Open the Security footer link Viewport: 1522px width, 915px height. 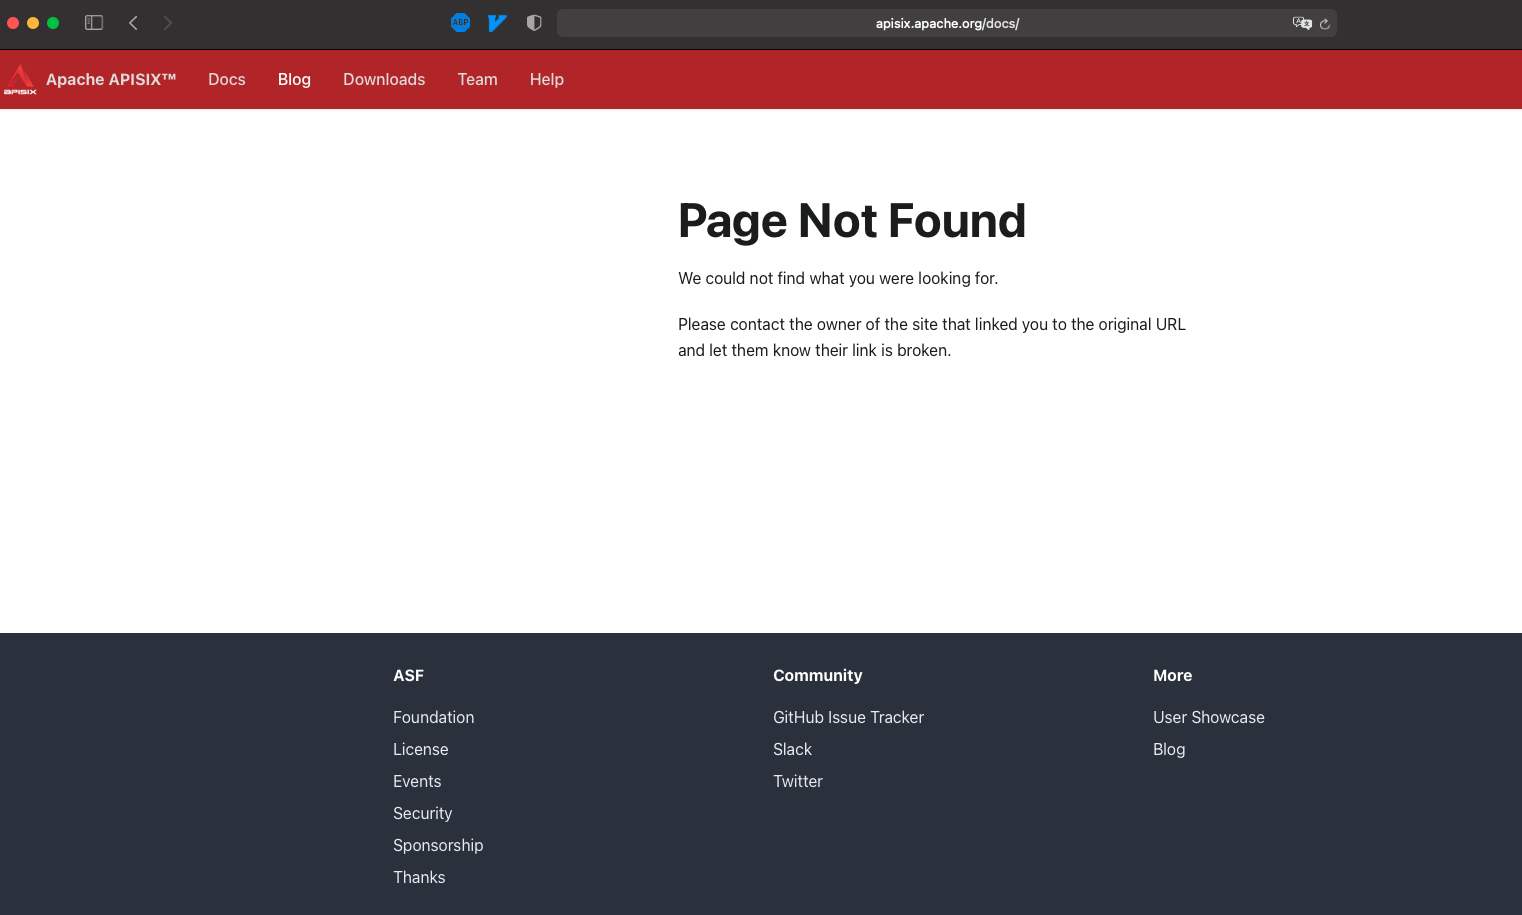pos(423,813)
